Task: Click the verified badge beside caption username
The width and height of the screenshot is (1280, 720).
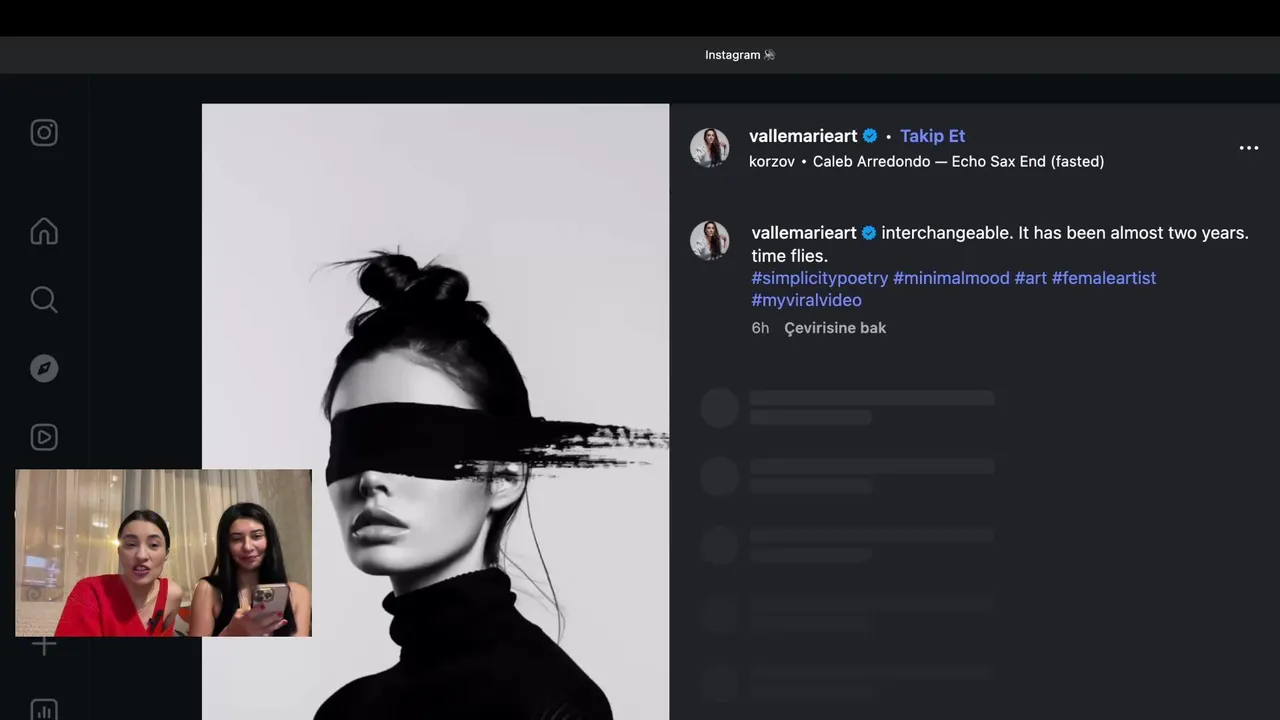Action: (869, 233)
